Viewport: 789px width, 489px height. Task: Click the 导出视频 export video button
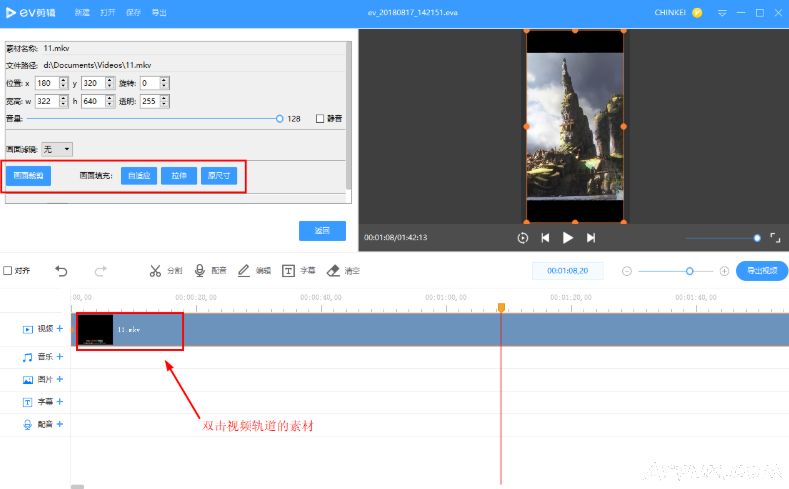coord(762,271)
